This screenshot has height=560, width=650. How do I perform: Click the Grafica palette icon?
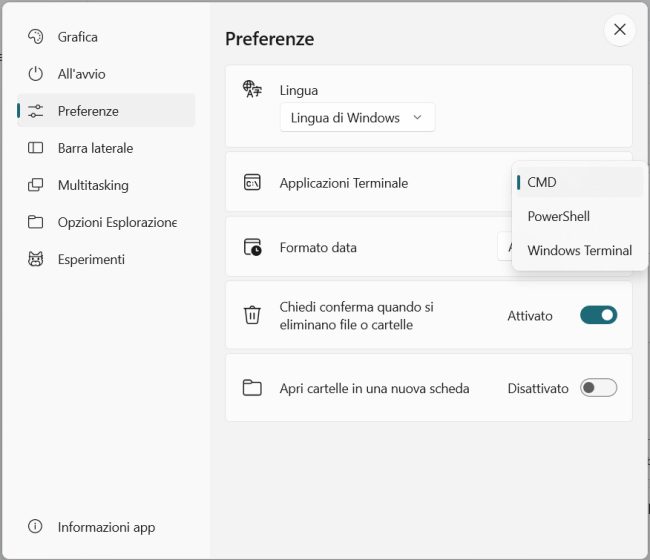(x=36, y=37)
